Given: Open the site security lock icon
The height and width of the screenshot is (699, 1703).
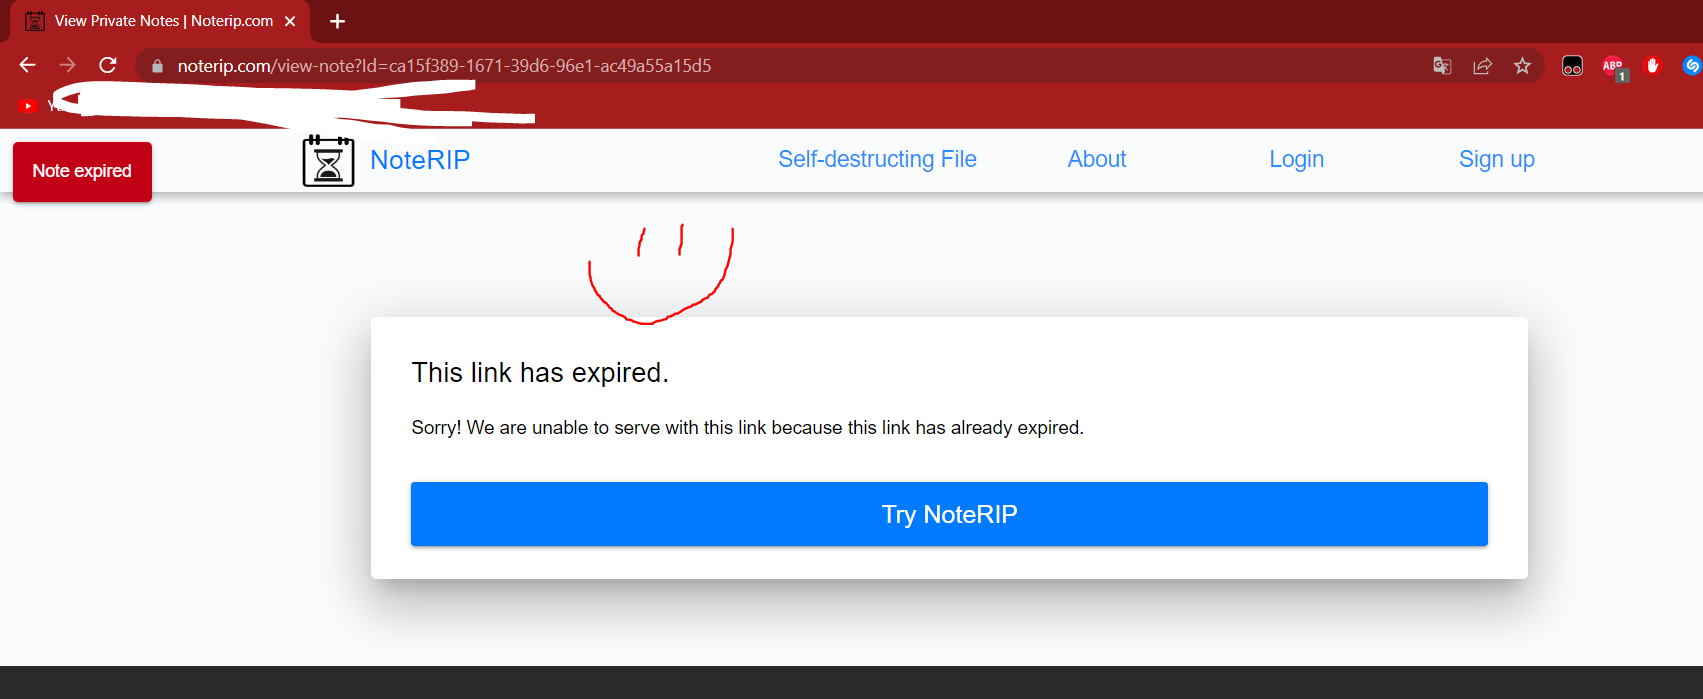Looking at the screenshot, I should [x=157, y=66].
